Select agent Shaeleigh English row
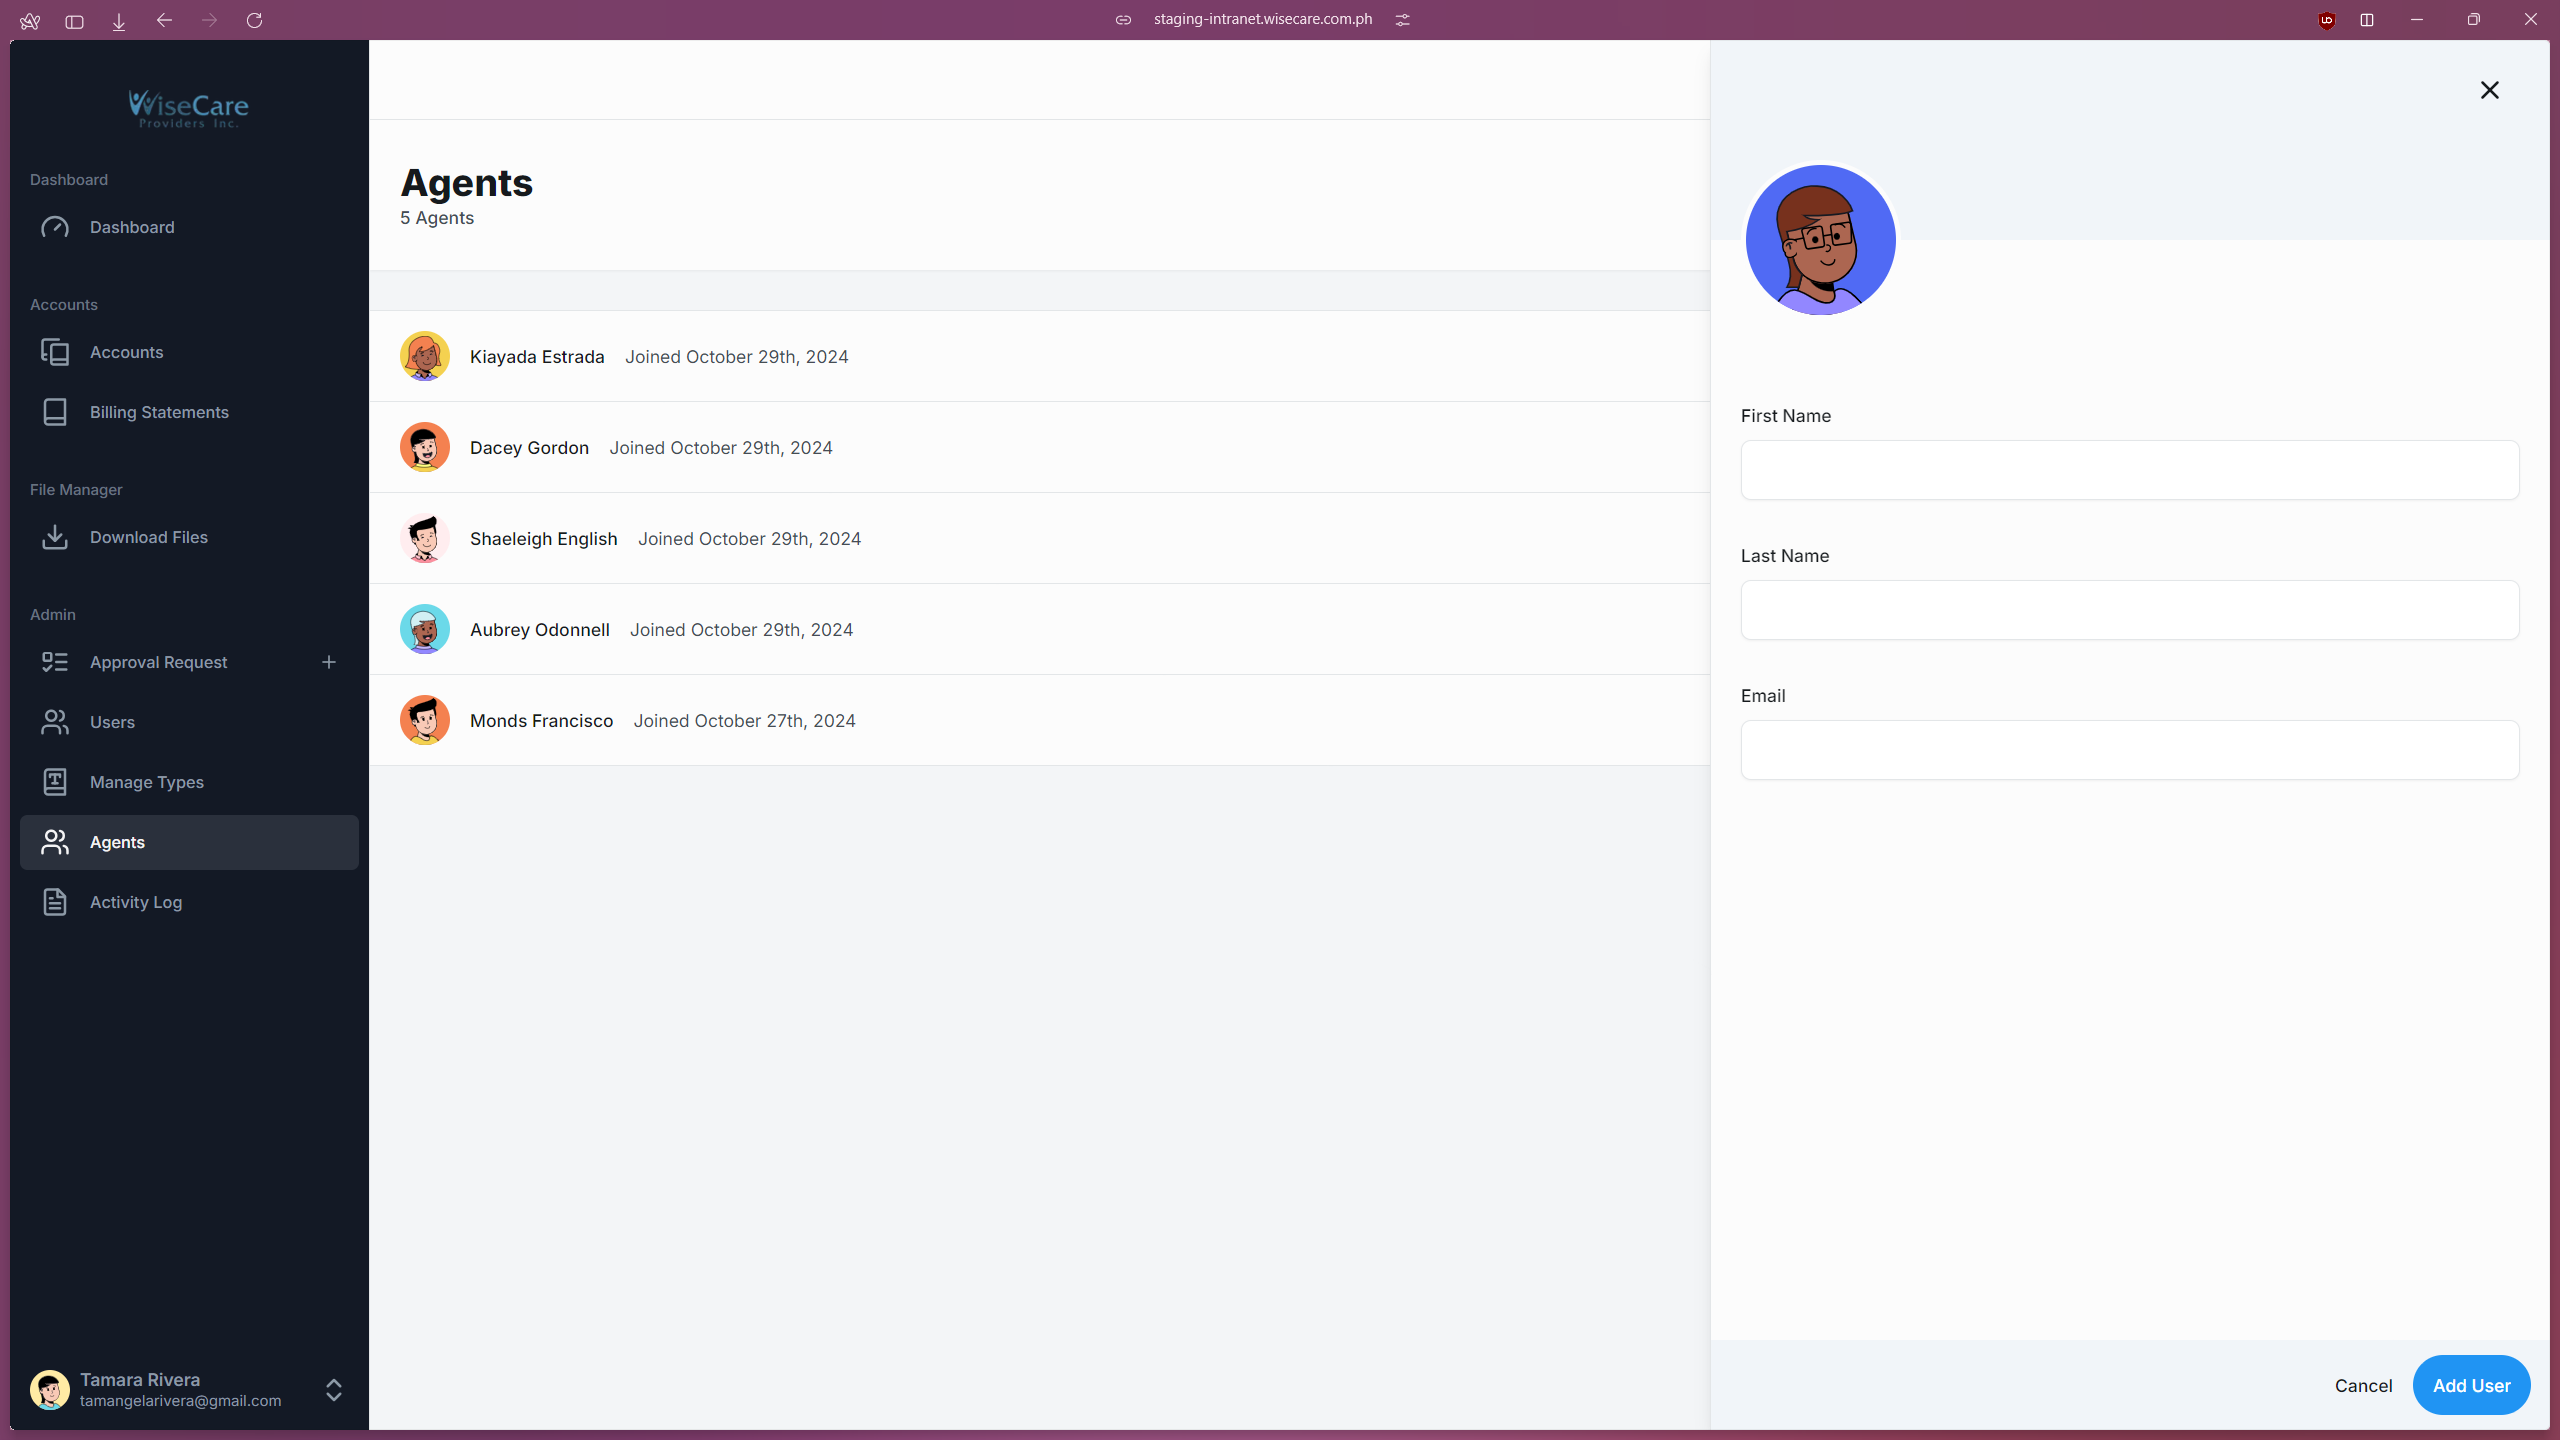 pyautogui.click(x=543, y=539)
